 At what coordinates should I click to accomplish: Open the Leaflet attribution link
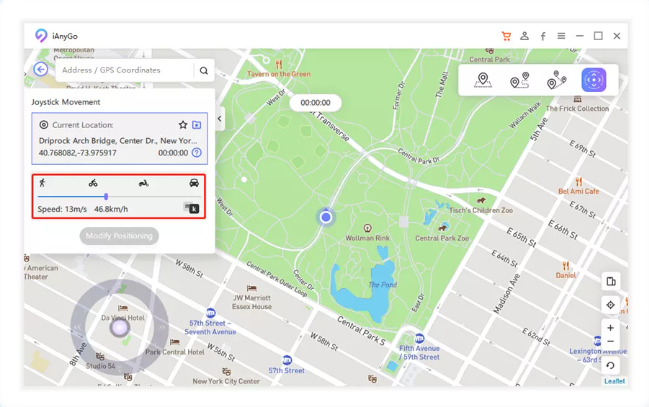click(x=614, y=381)
